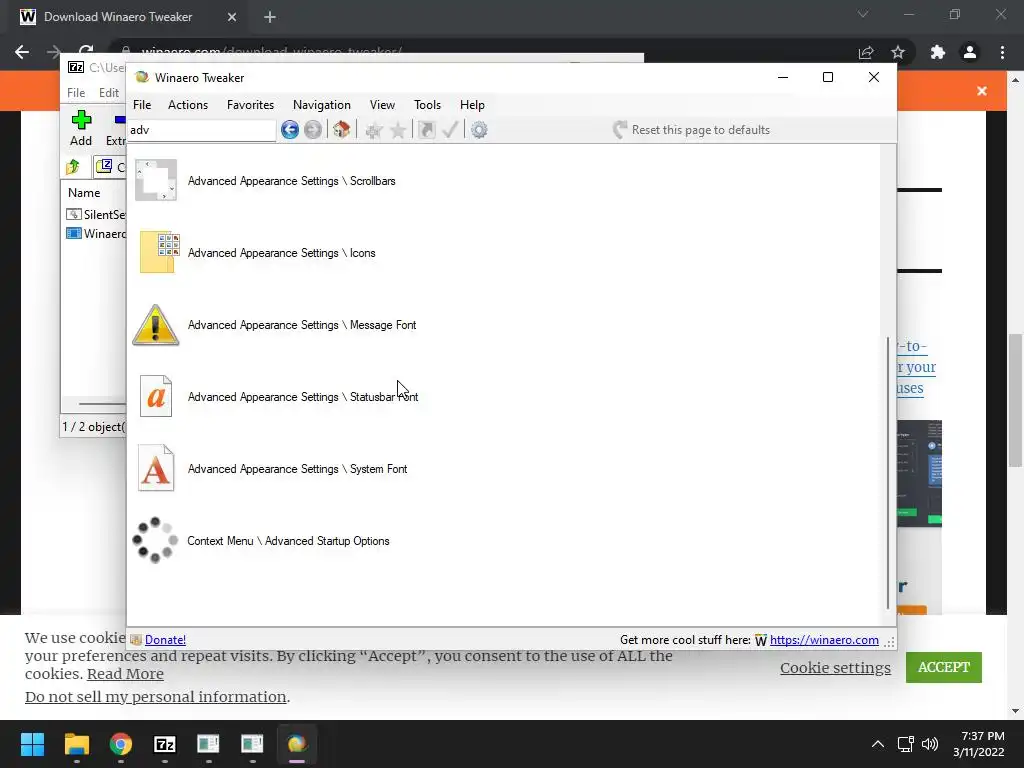The width and height of the screenshot is (1024, 768).
Task: Click the Winaero Tweaker taskbar icon
Action: tap(296, 744)
